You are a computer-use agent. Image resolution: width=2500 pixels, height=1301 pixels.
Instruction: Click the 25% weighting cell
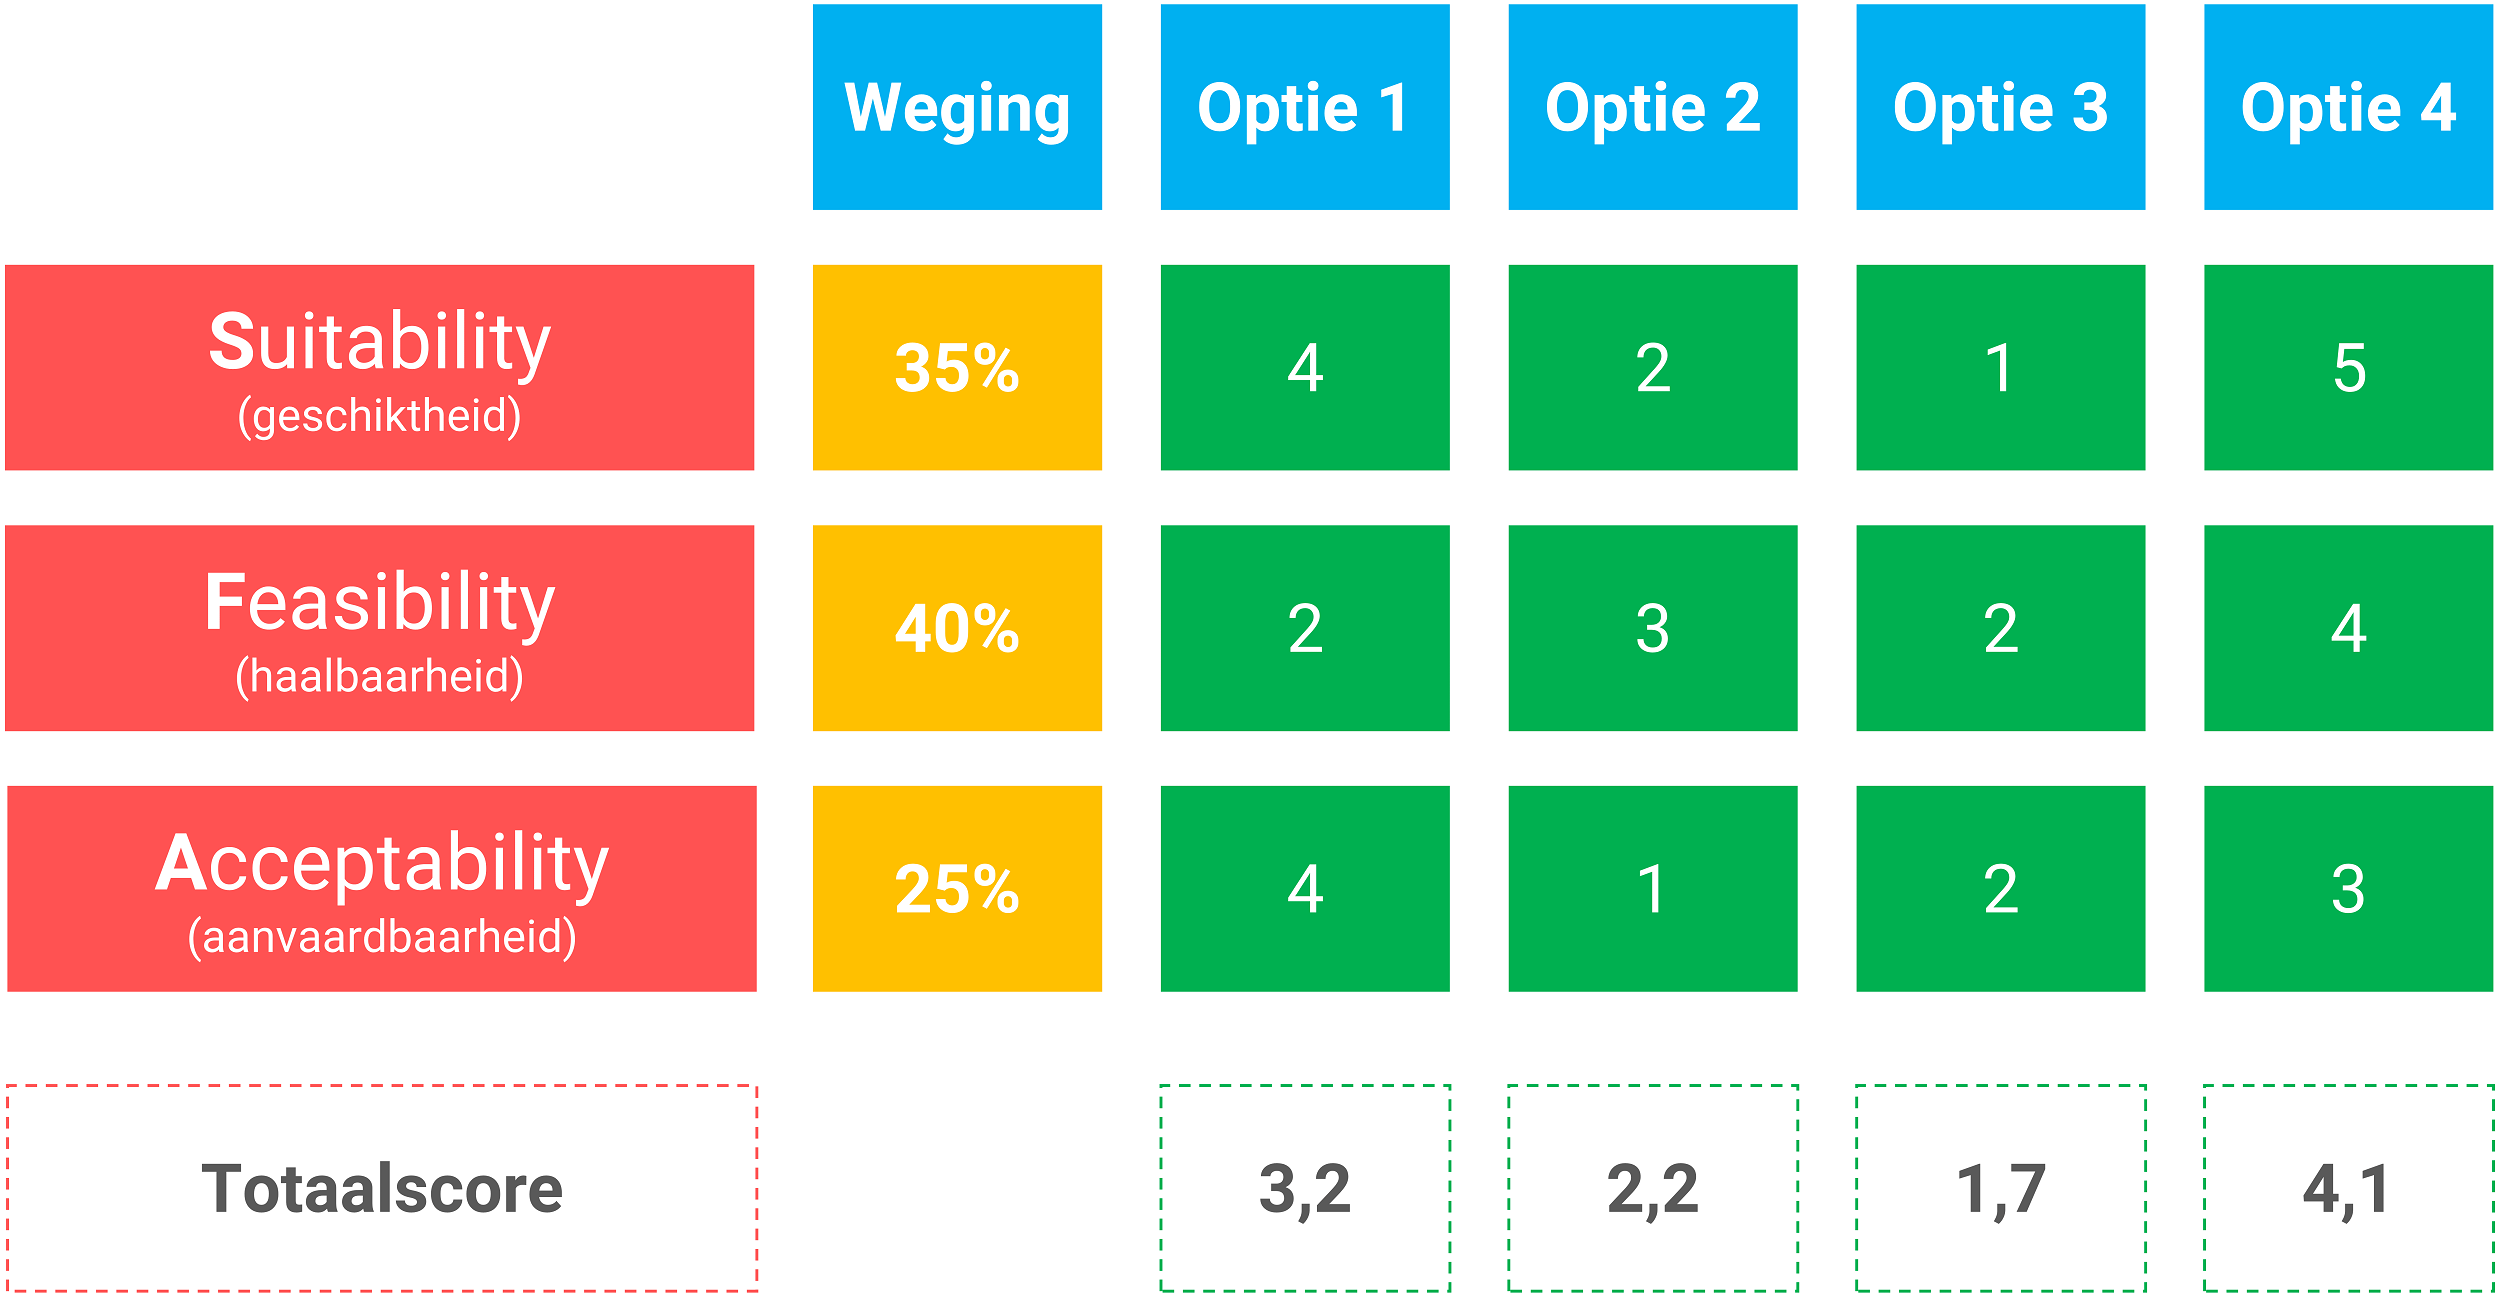957,889
